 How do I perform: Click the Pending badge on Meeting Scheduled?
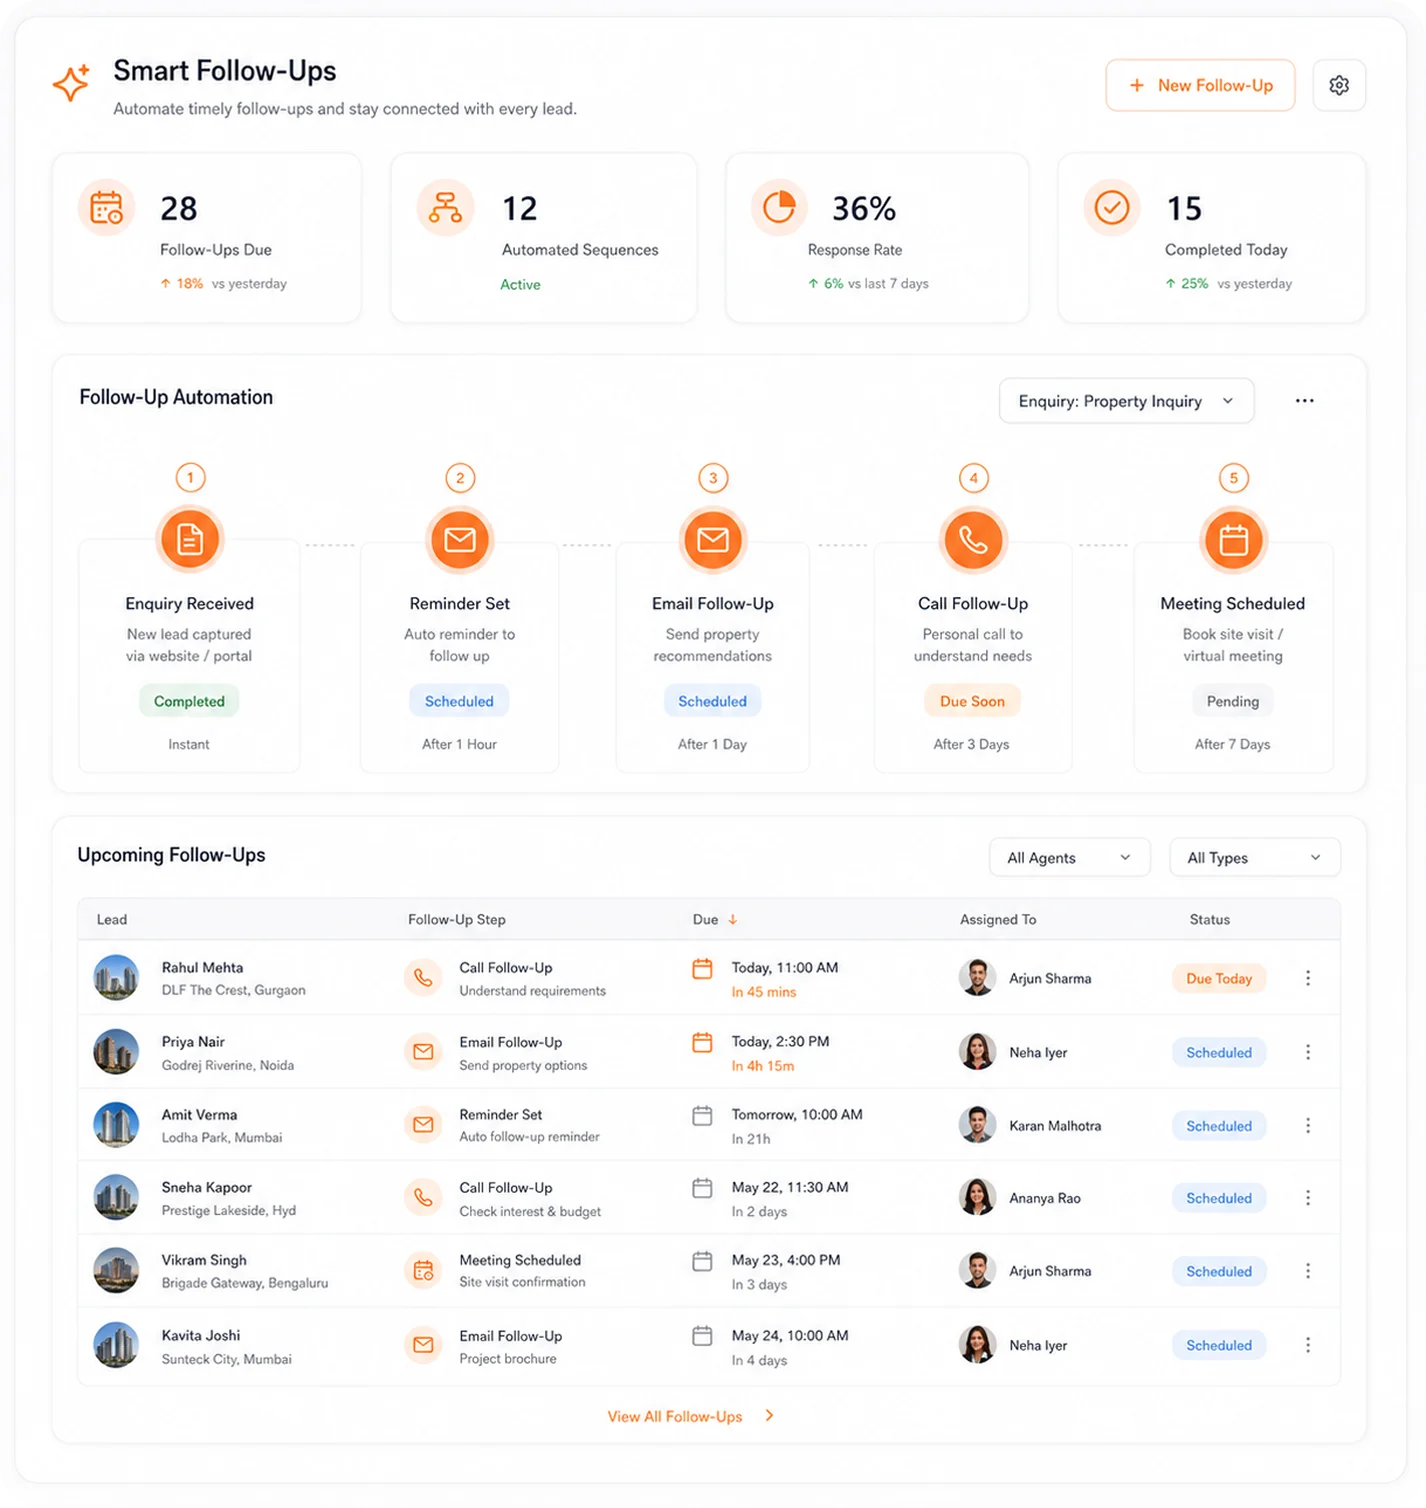[1233, 702]
